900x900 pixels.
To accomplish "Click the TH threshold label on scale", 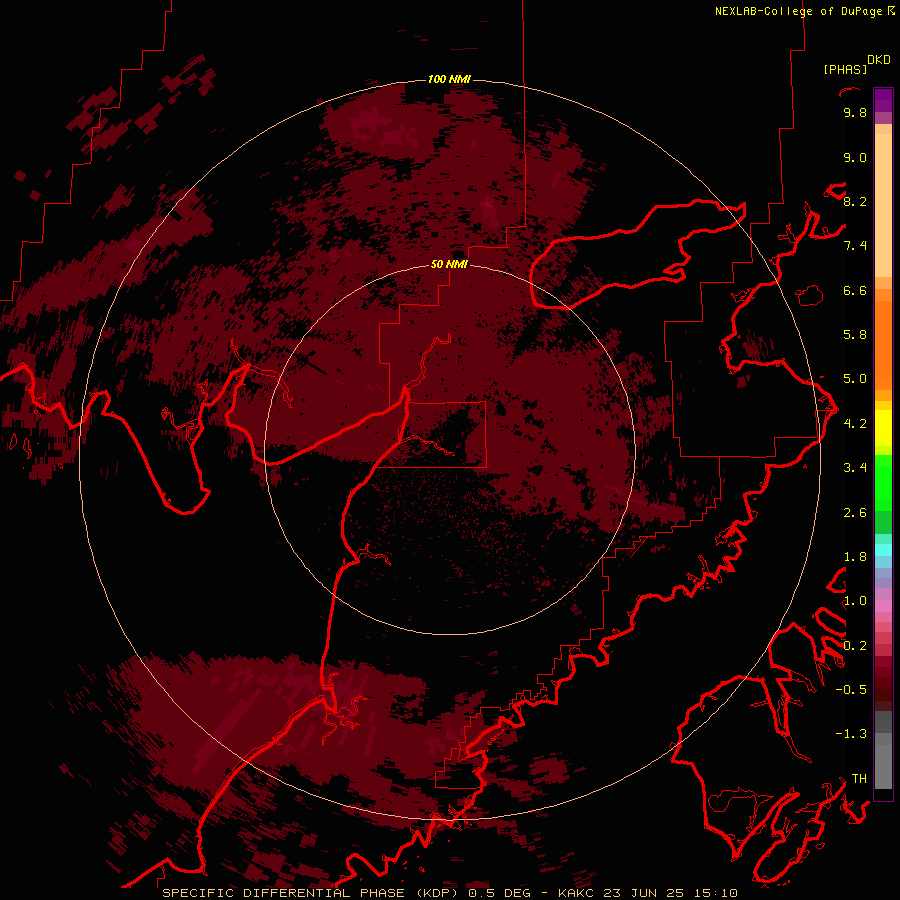I will [x=859, y=778].
